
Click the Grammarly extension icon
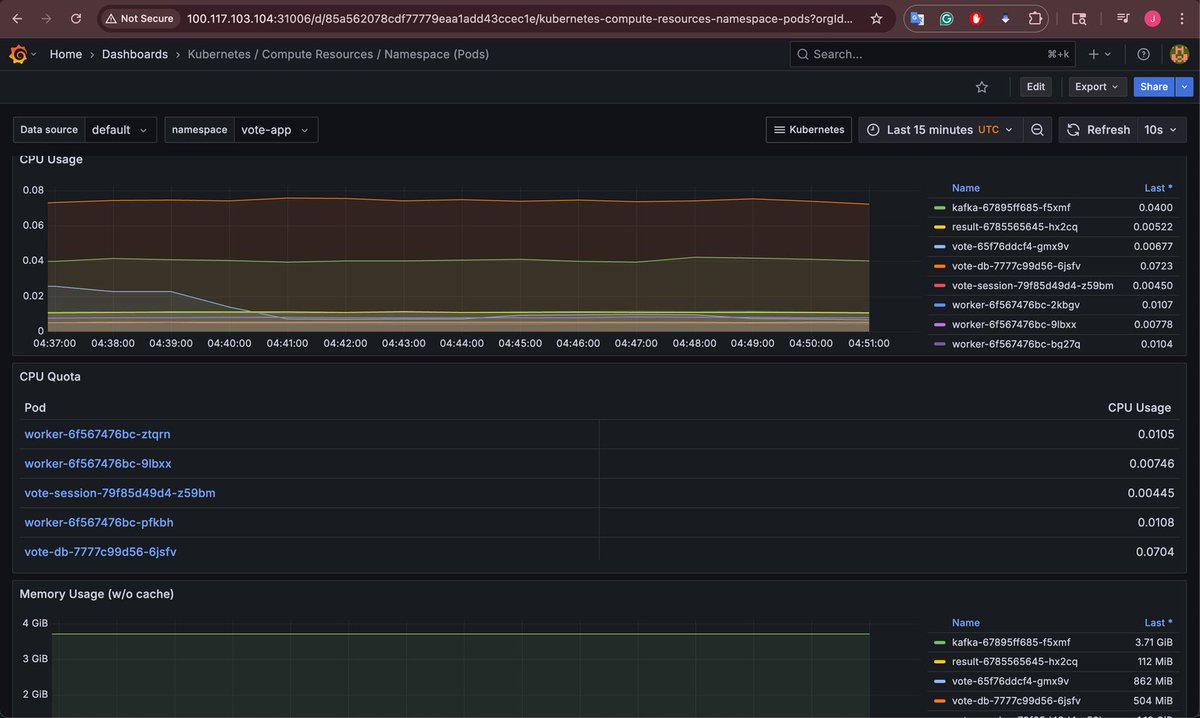tap(945, 17)
